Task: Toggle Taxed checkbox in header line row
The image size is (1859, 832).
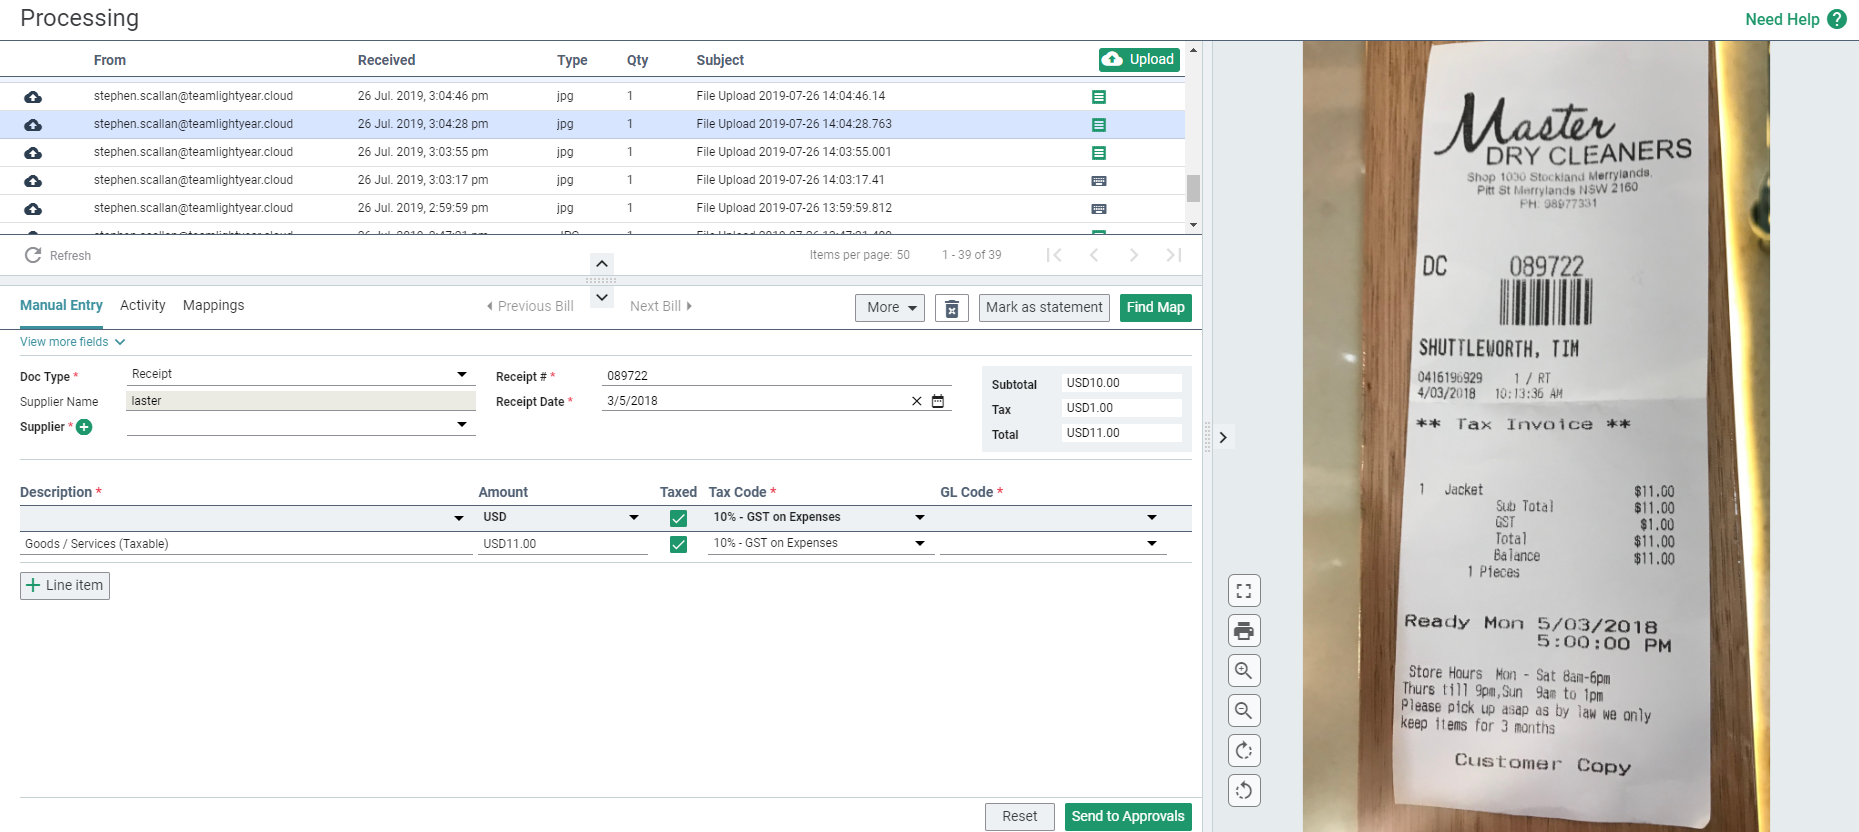Action: pos(678,518)
